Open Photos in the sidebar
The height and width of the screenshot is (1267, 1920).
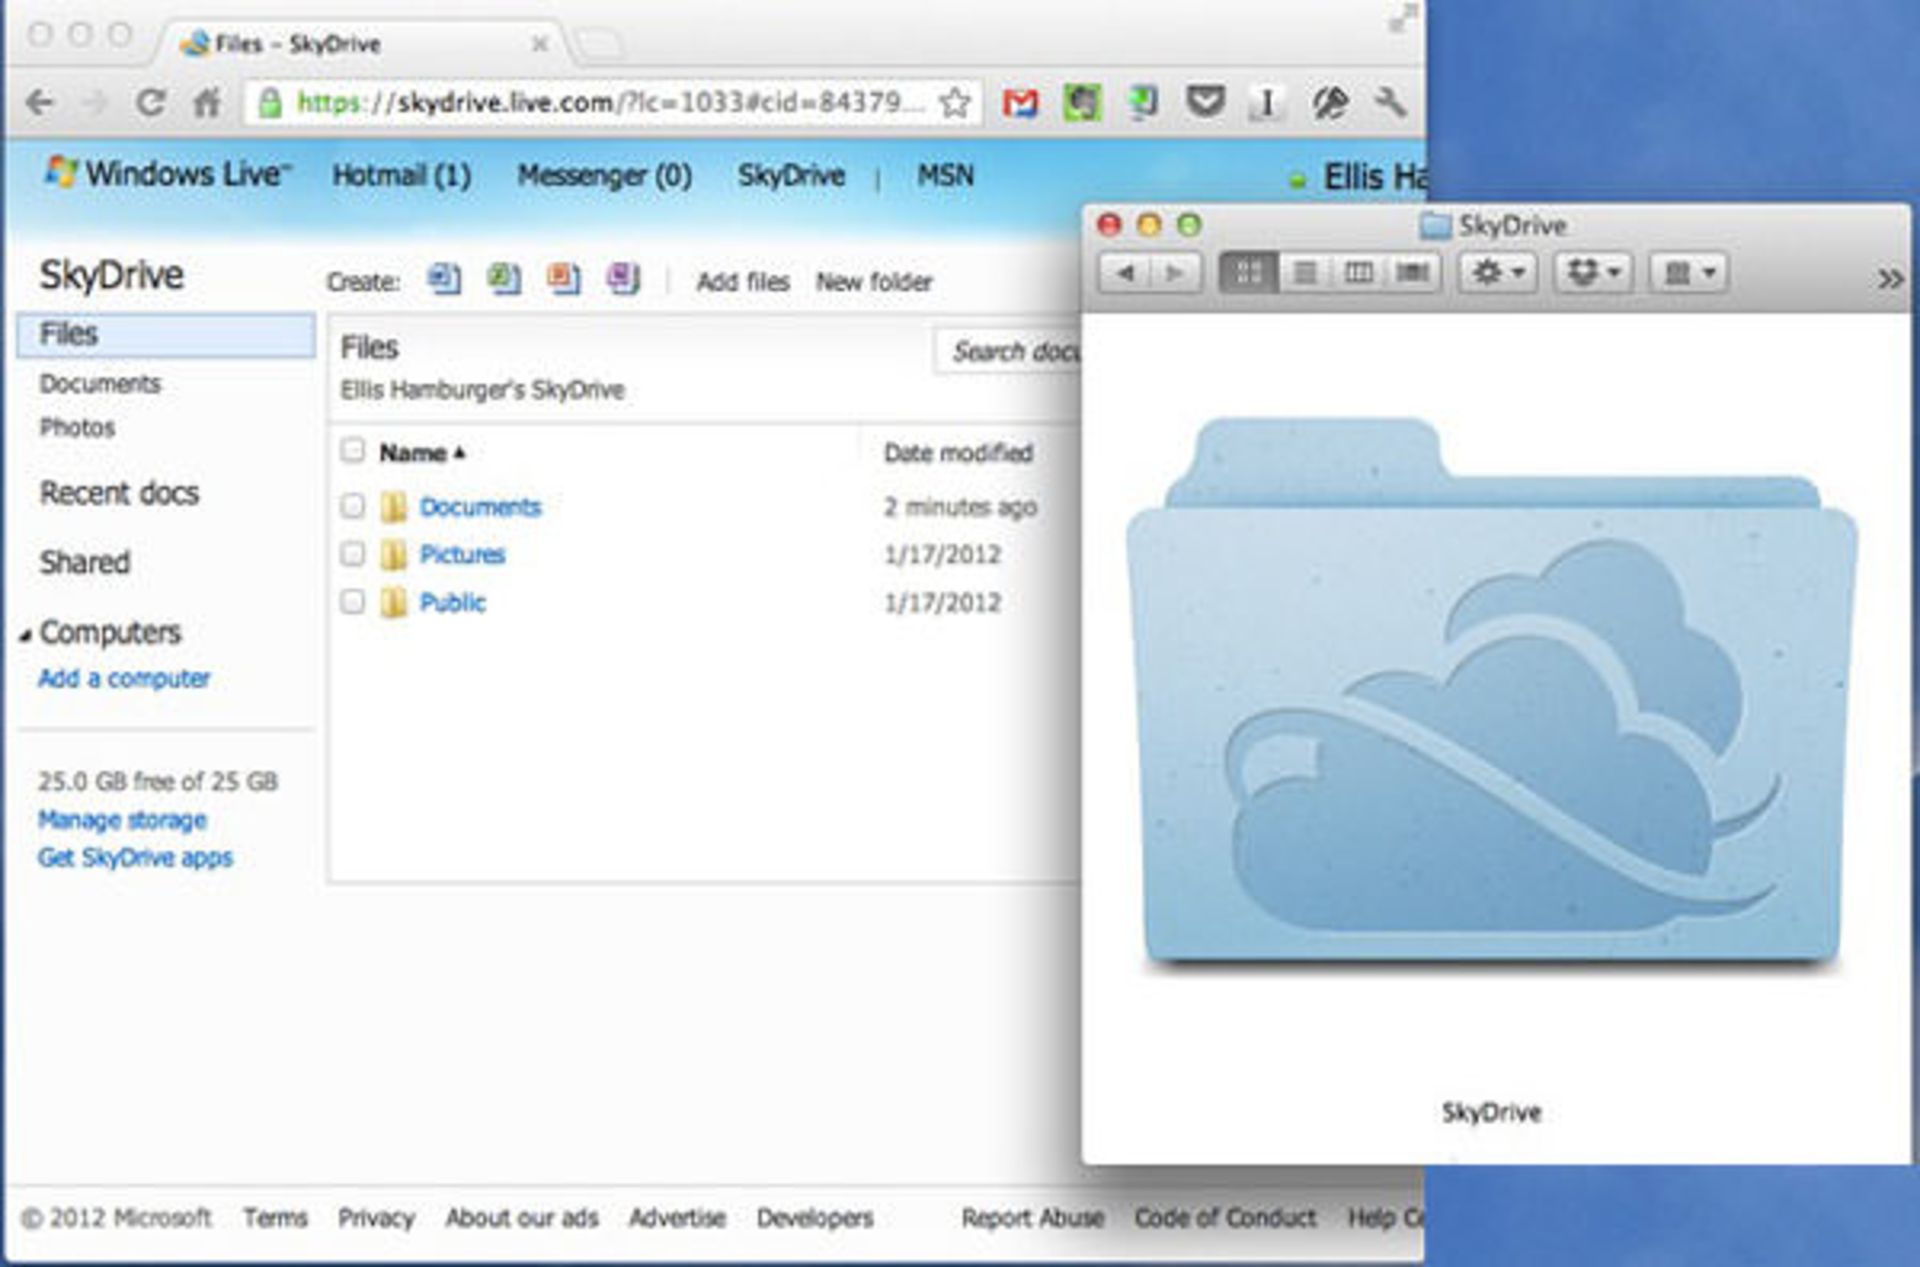pos(77,428)
